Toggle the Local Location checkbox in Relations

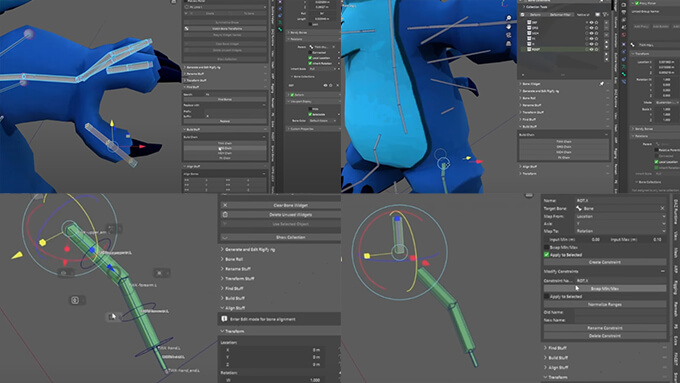pyautogui.click(x=310, y=58)
